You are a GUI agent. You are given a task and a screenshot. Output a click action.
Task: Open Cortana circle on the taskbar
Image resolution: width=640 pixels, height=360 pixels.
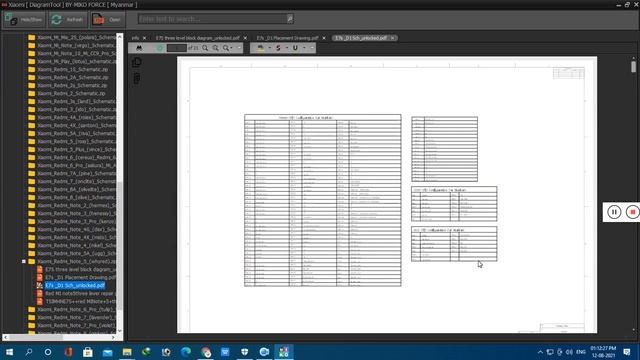pos(48,352)
